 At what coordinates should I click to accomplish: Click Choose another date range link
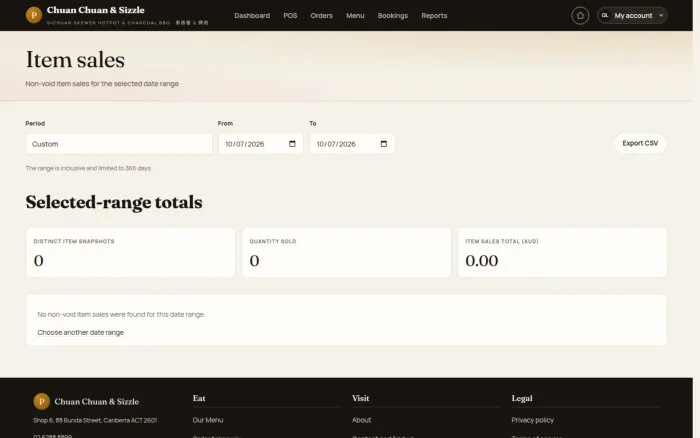pos(80,333)
